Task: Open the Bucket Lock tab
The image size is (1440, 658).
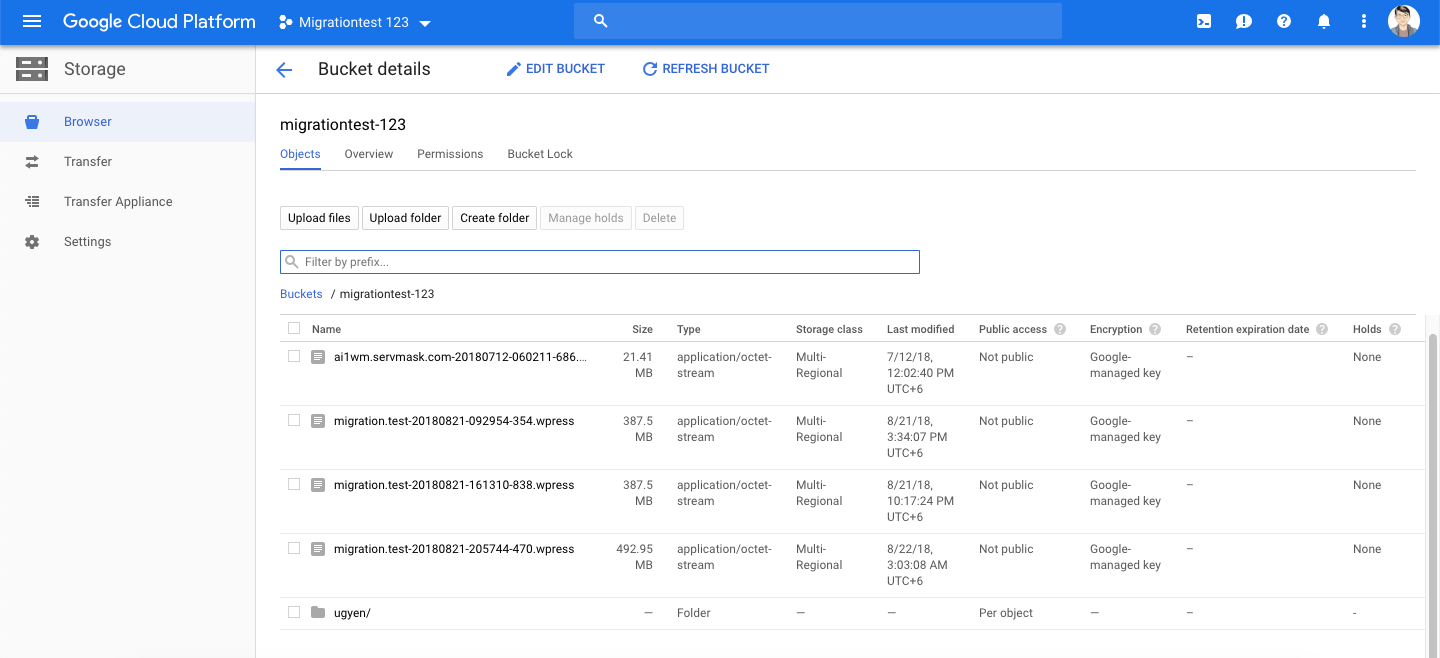Action: point(540,154)
